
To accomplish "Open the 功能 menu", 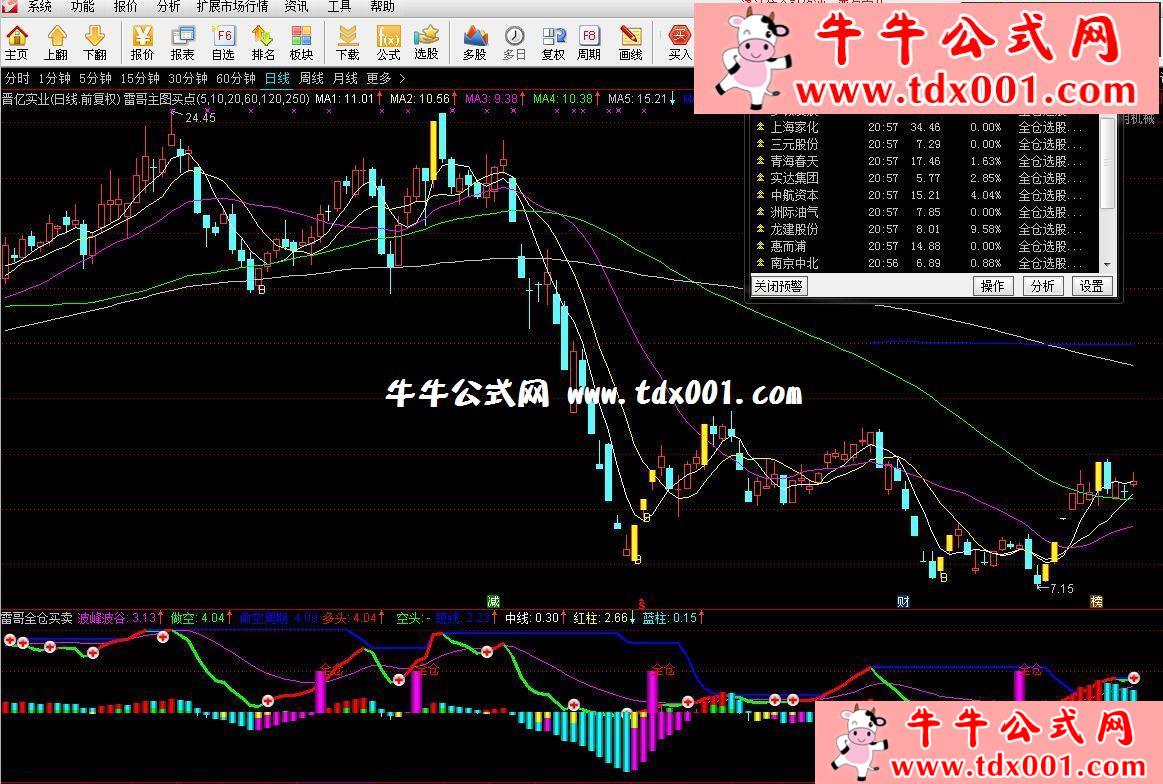I will pyautogui.click(x=82, y=7).
